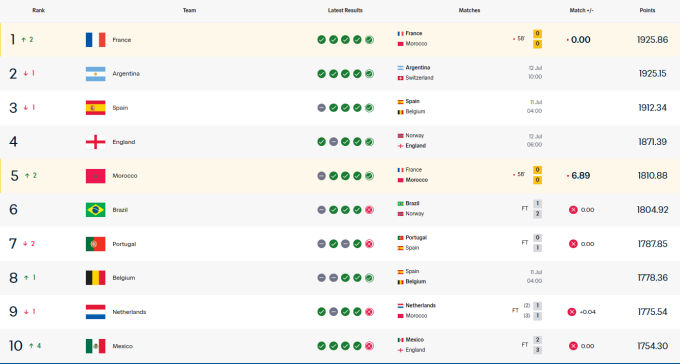Open the Netherlands vs Morocco full-time result
The image size is (680, 364).
point(469,311)
